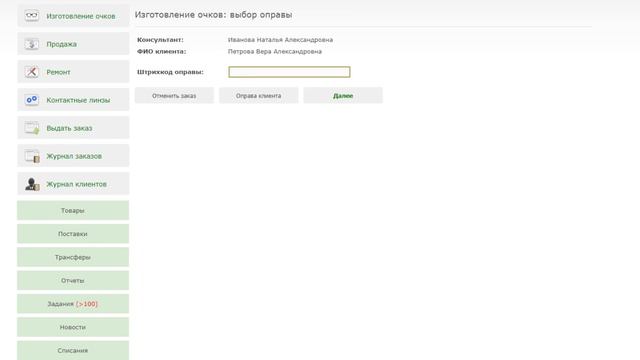640x360 pixels.
Task: Open the Изготовление очков menu label
Action: 81,16
